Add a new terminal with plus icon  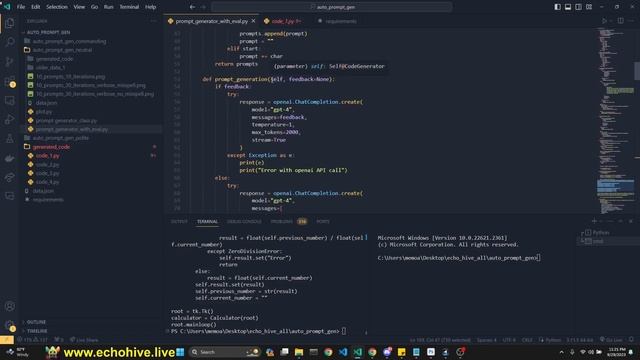point(594,221)
